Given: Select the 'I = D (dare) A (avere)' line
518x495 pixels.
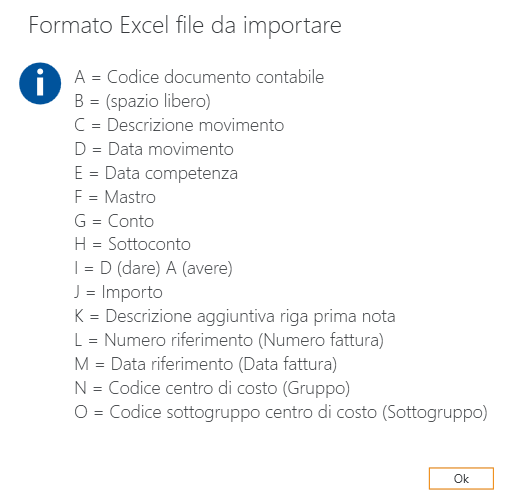Looking at the screenshot, I should [x=153, y=268].
